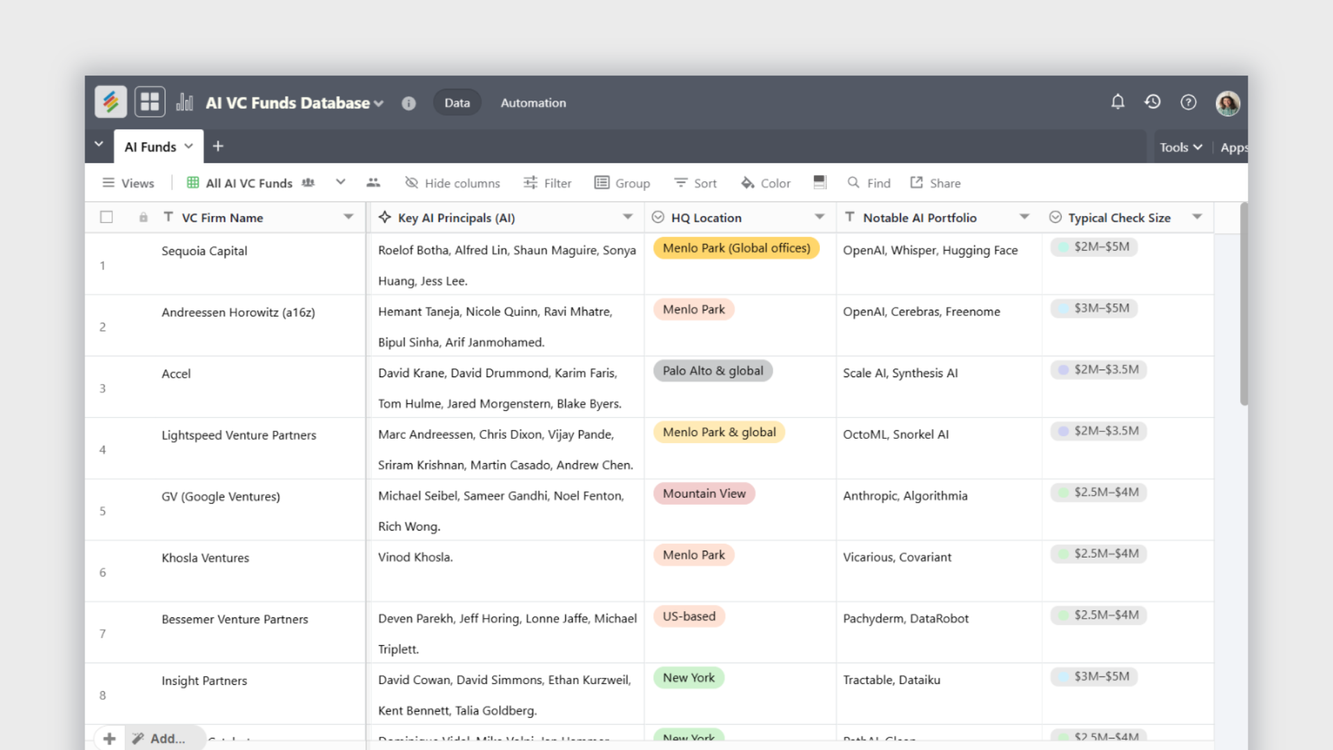Open the chart/statistics icon in the header
This screenshot has height=750, width=1333.
coord(184,101)
